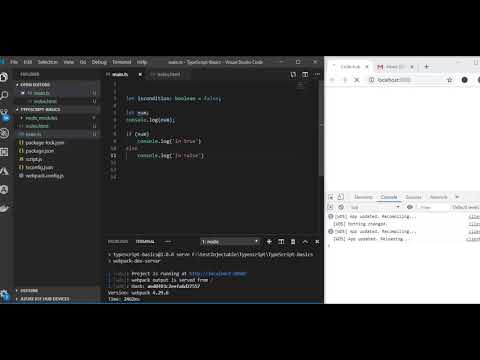This screenshot has height=360, width=480.
Task: Open tsconfig.json in Explorer
Action: 39,167
